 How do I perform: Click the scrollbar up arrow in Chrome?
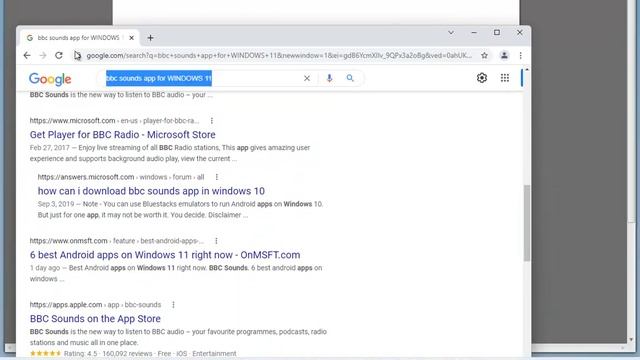click(527, 70)
